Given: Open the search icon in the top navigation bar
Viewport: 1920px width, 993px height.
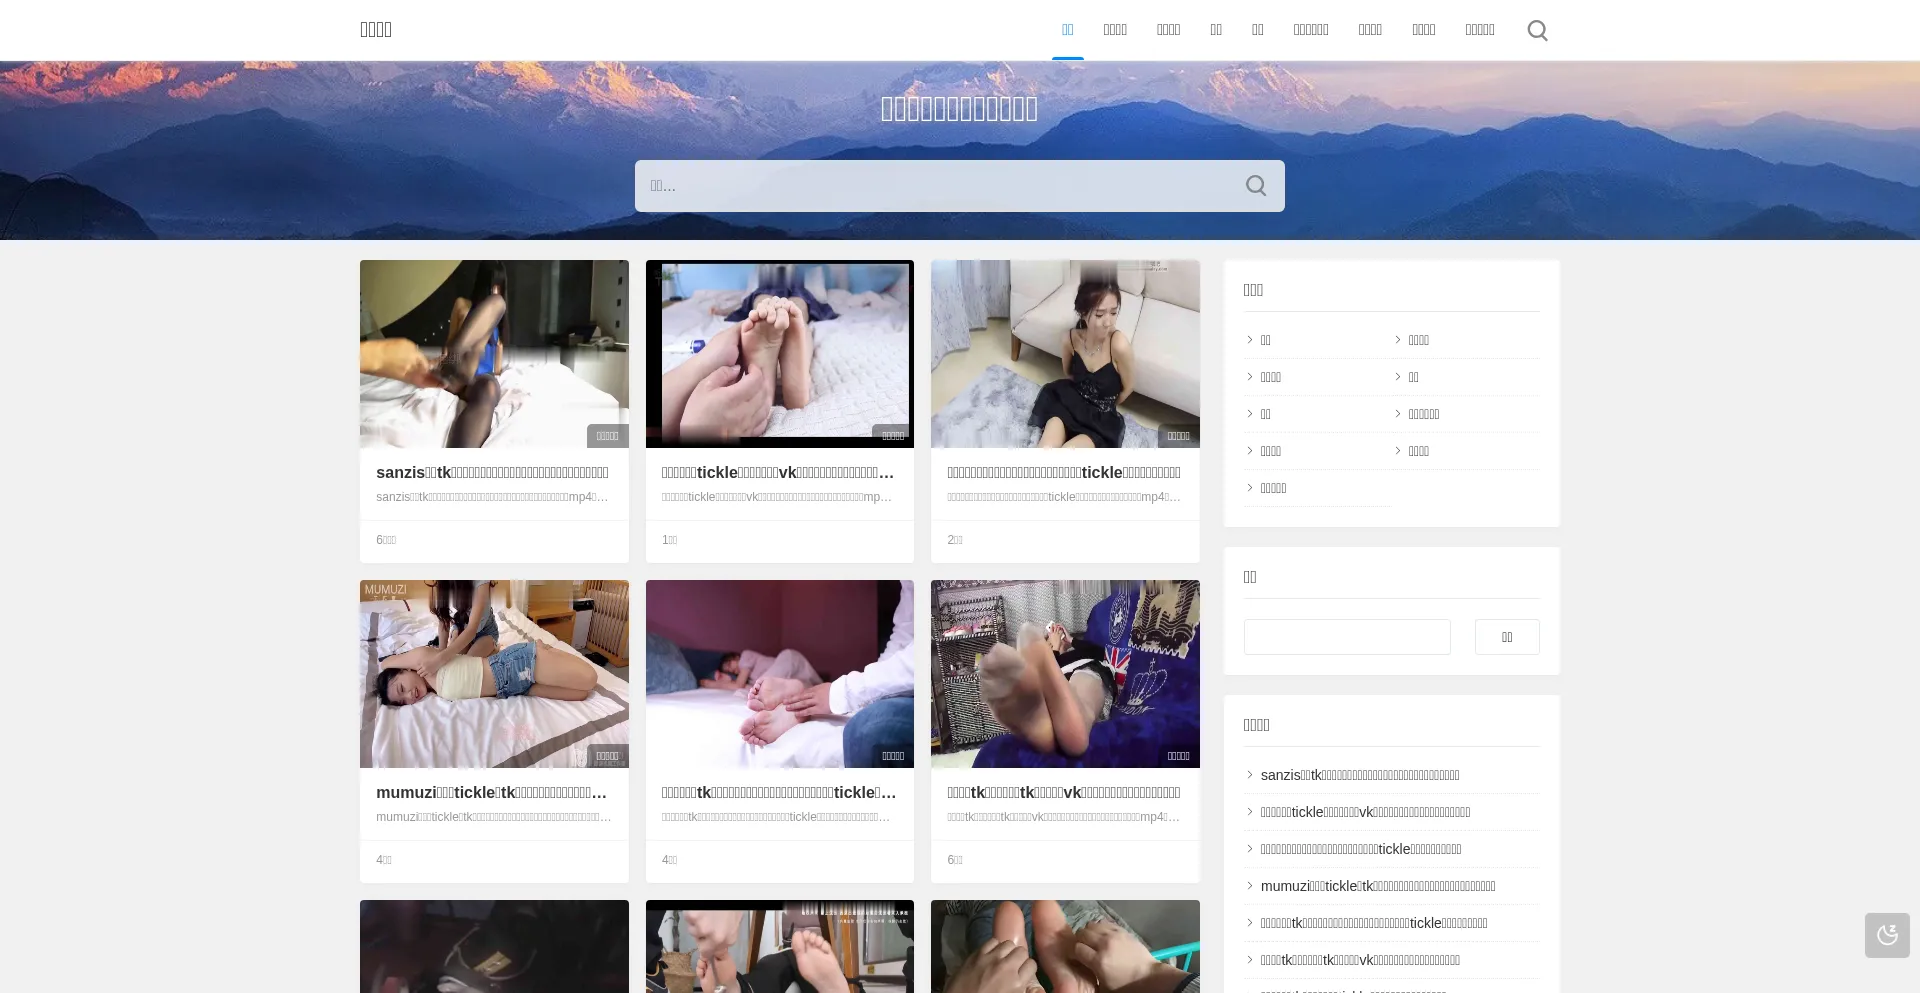Looking at the screenshot, I should click(1537, 31).
